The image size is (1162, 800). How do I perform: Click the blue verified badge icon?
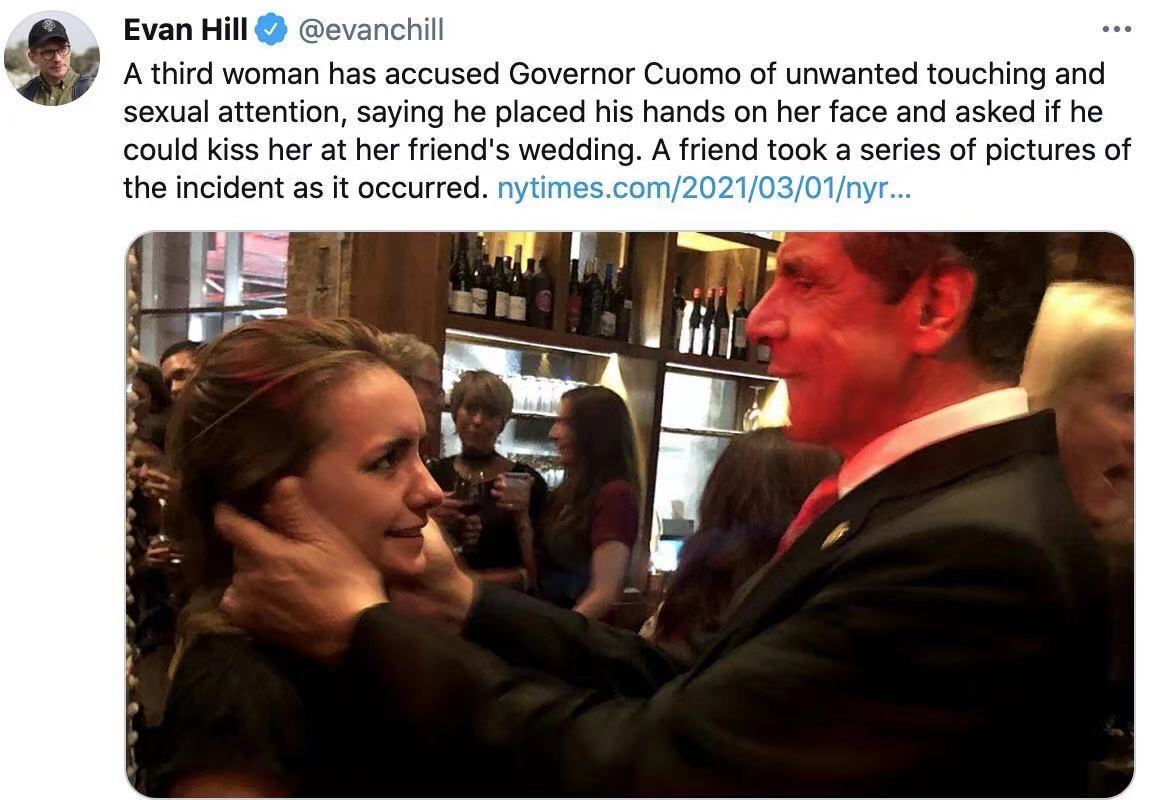tap(271, 30)
